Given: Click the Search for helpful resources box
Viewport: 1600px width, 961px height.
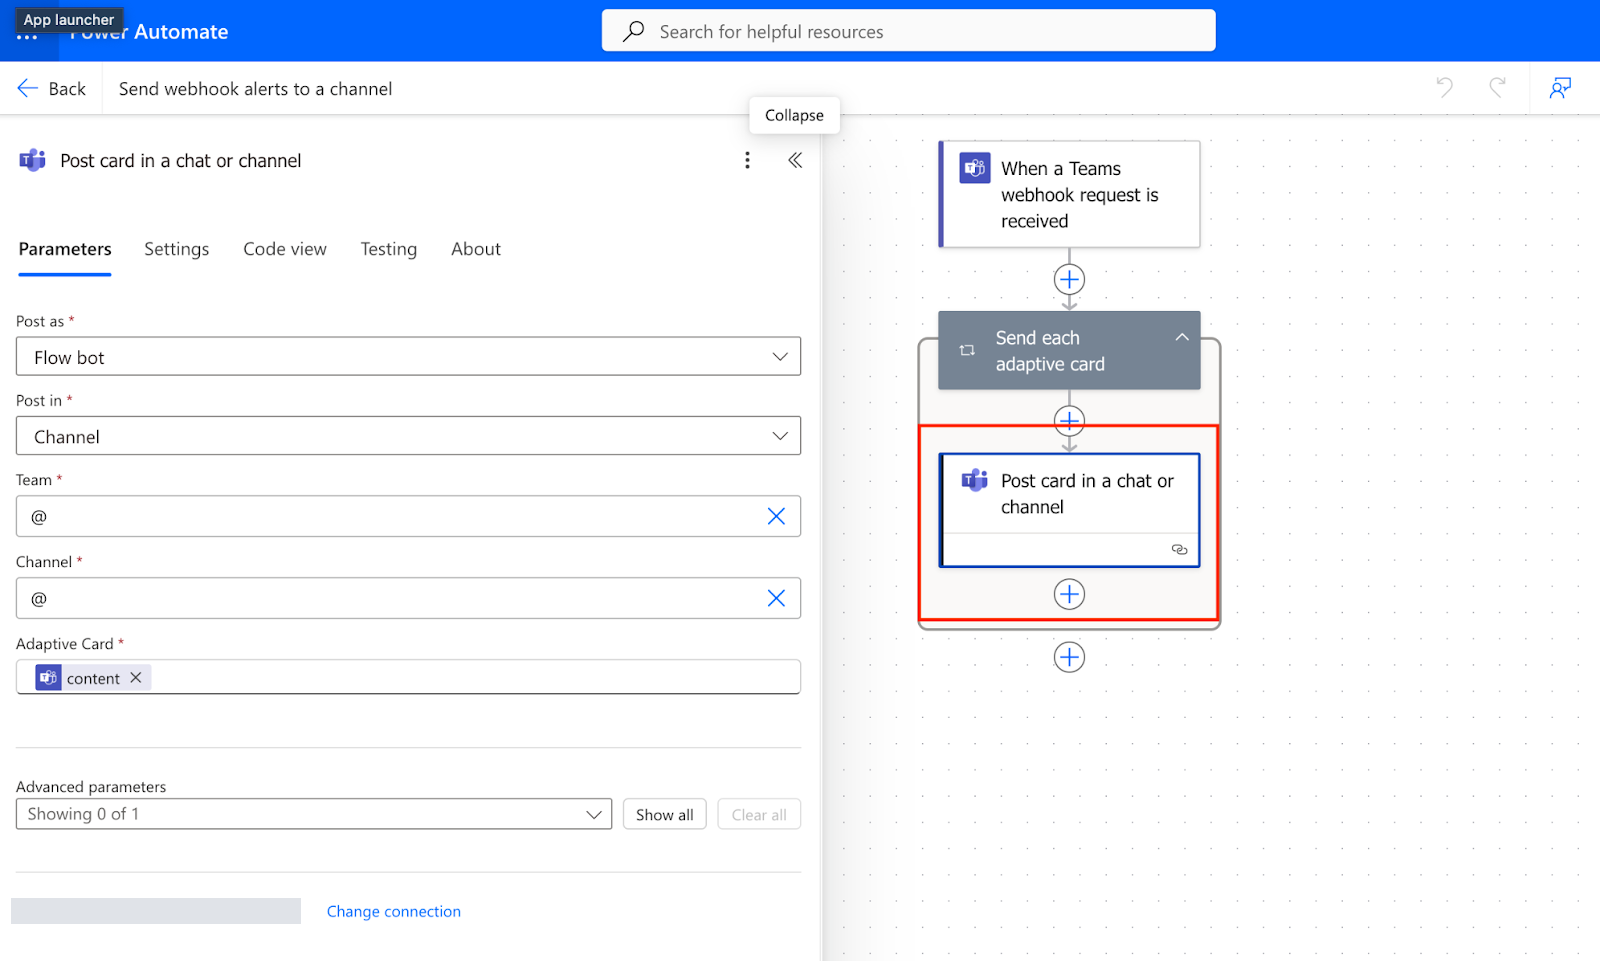Looking at the screenshot, I should click(x=909, y=31).
